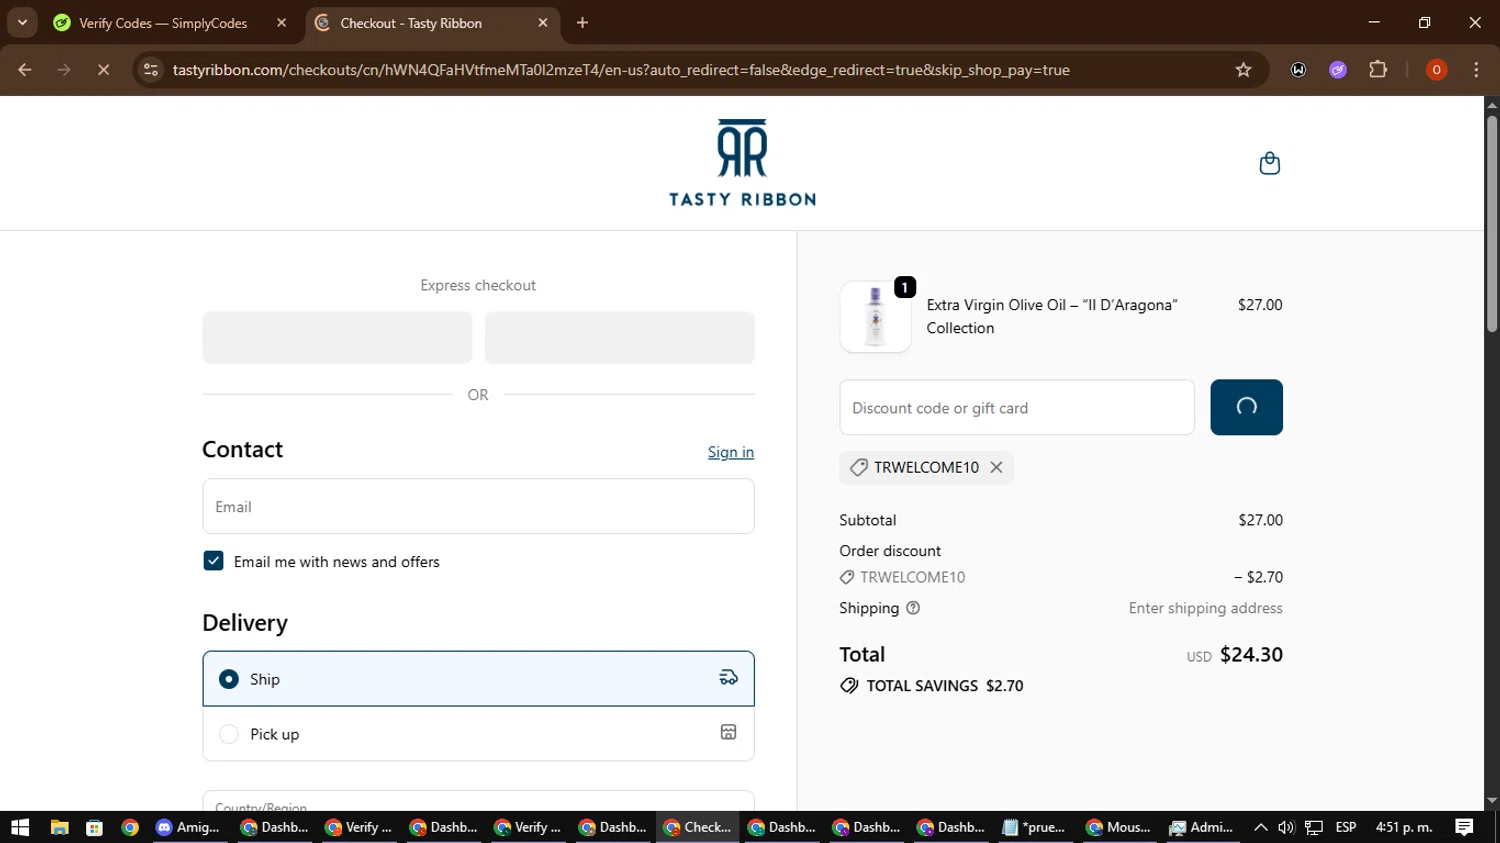Viewport: 1500px width, 843px height.
Task: Click the first express checkout button
Action: coord(337,337)
